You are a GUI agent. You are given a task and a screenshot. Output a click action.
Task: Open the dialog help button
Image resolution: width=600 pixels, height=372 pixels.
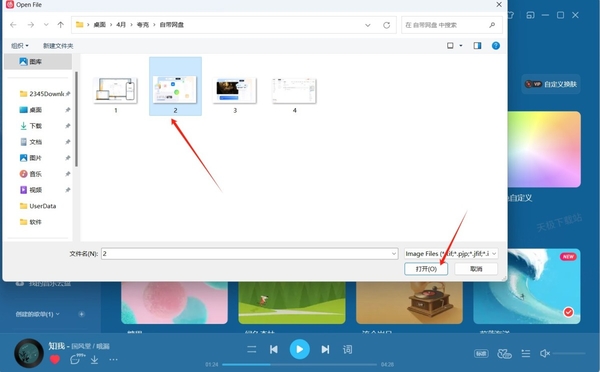pos(496,46)
